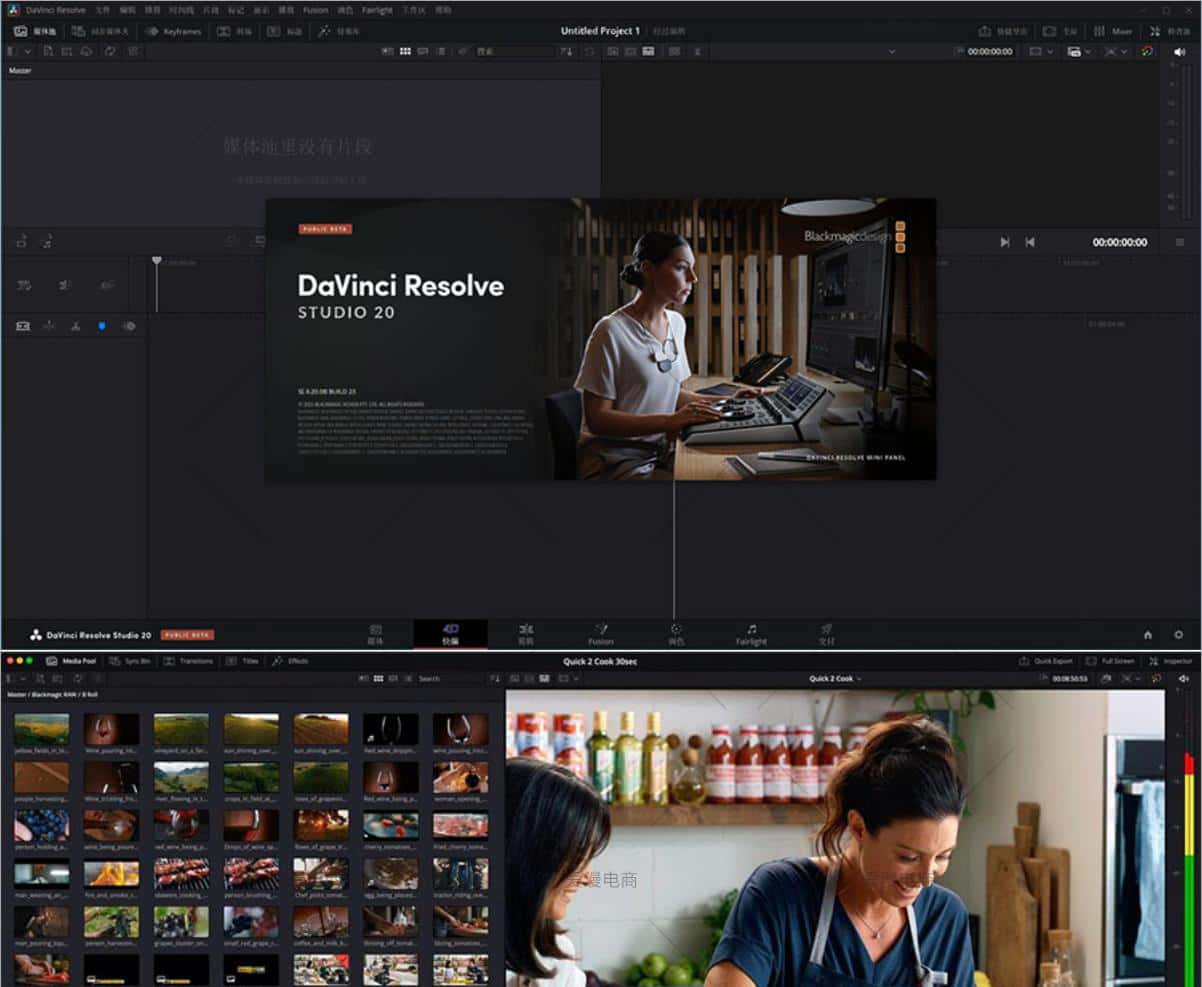The width and height of the screenshot is (1202, 987).
Task: Click Quick Export in the lower window
Action: tap(1046, 661)
